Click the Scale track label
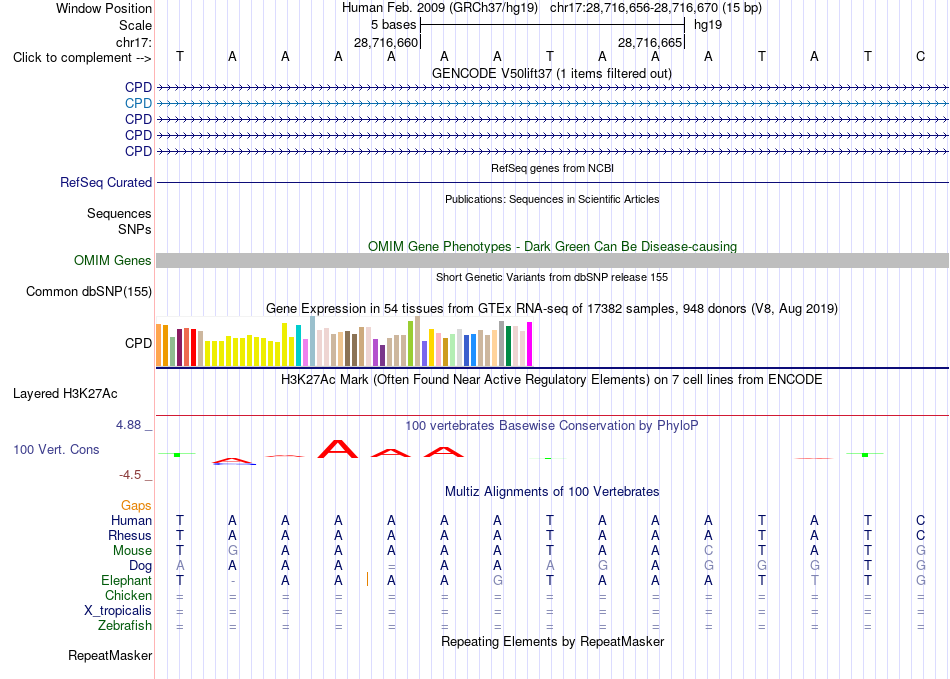The height and width of the screenshot is (679, 950). (135, 25)
